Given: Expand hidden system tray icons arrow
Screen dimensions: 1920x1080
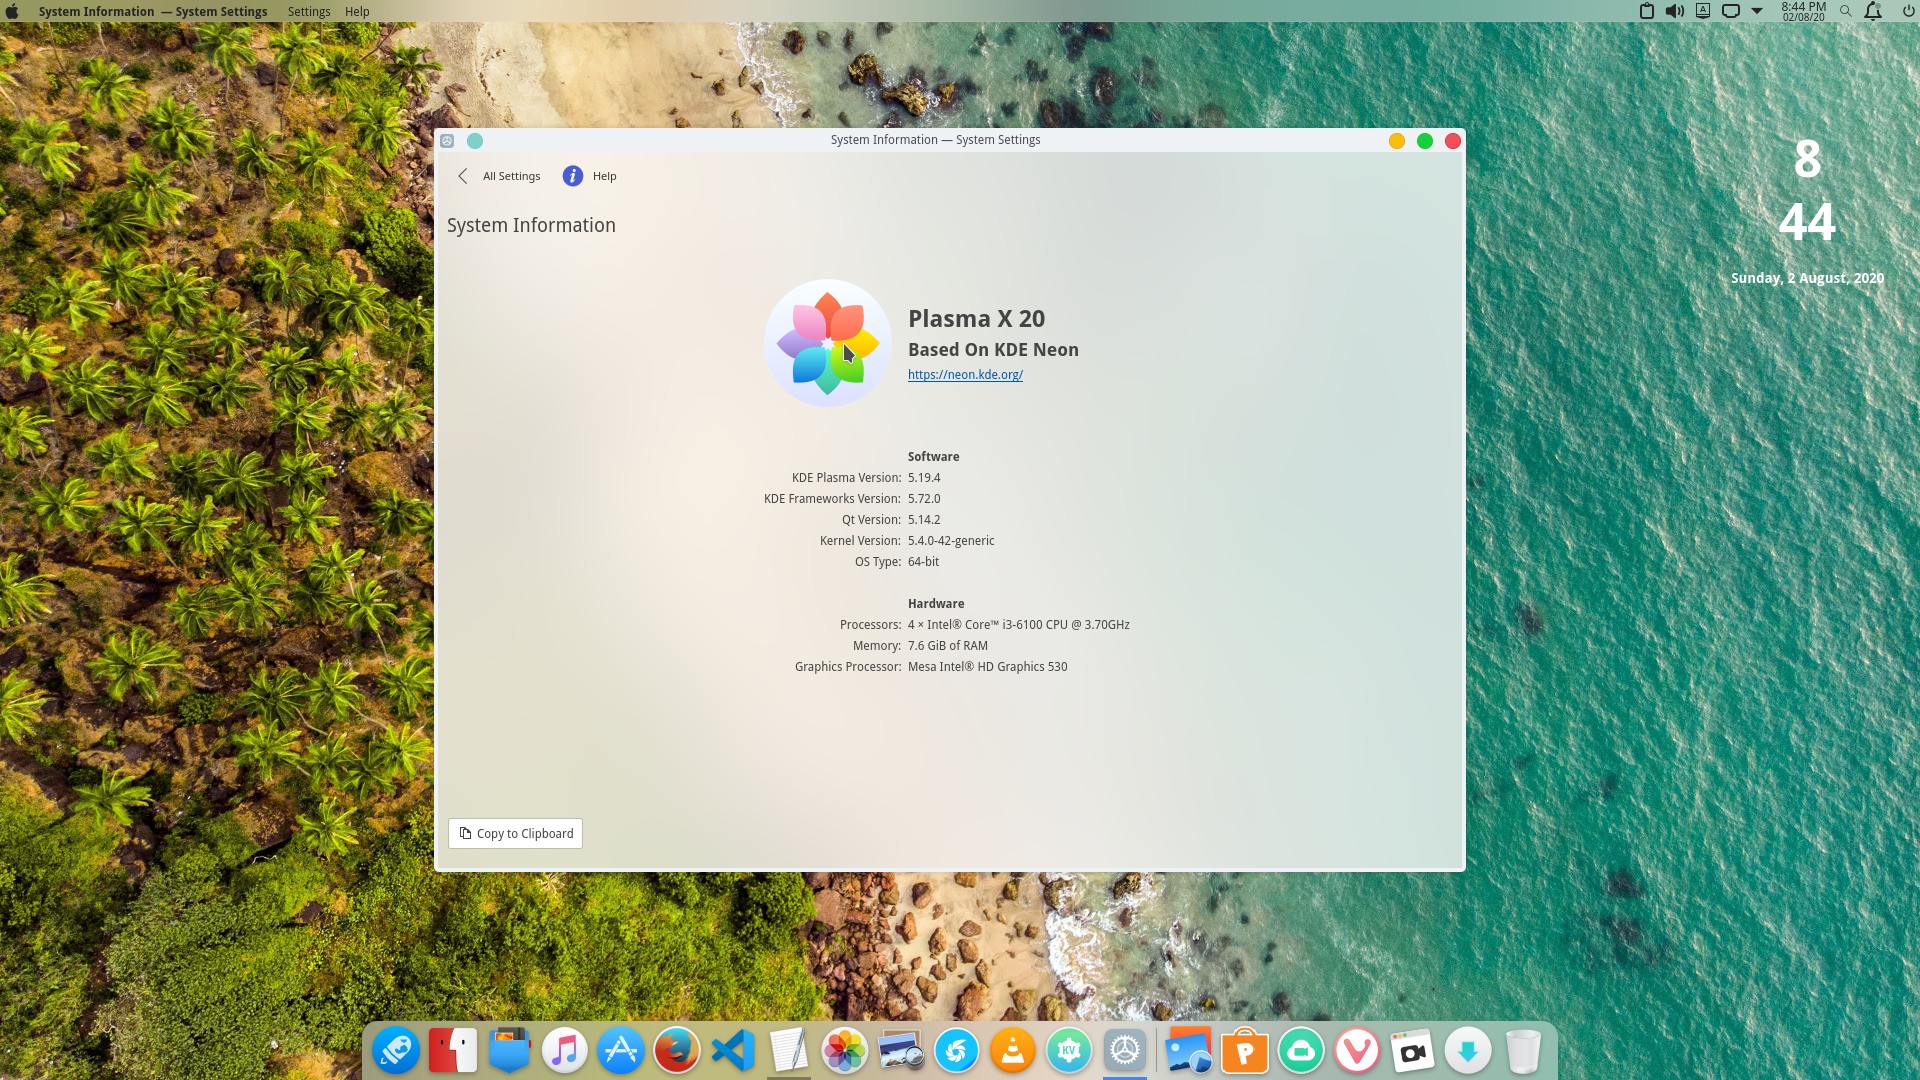Looking at the screenshot, I should point(1757,11).
